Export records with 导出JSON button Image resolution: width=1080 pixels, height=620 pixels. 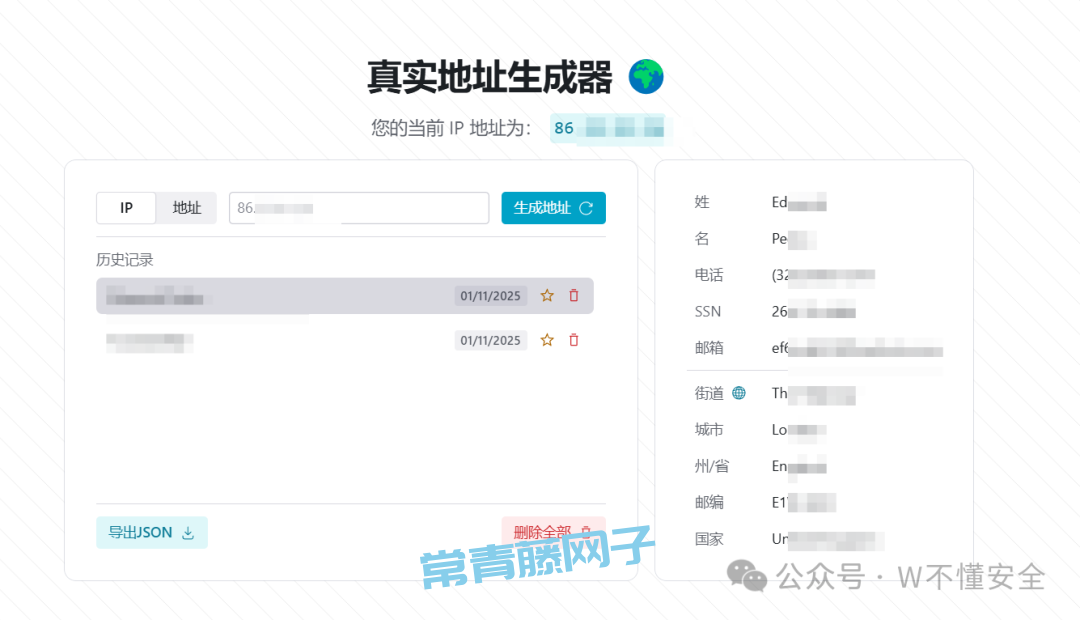click(x=151, y=532)
